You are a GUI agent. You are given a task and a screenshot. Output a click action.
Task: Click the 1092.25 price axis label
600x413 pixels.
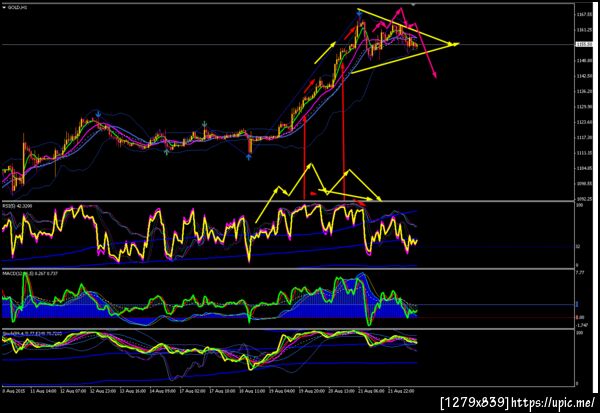pyautogui.click(x=582, y=199)
